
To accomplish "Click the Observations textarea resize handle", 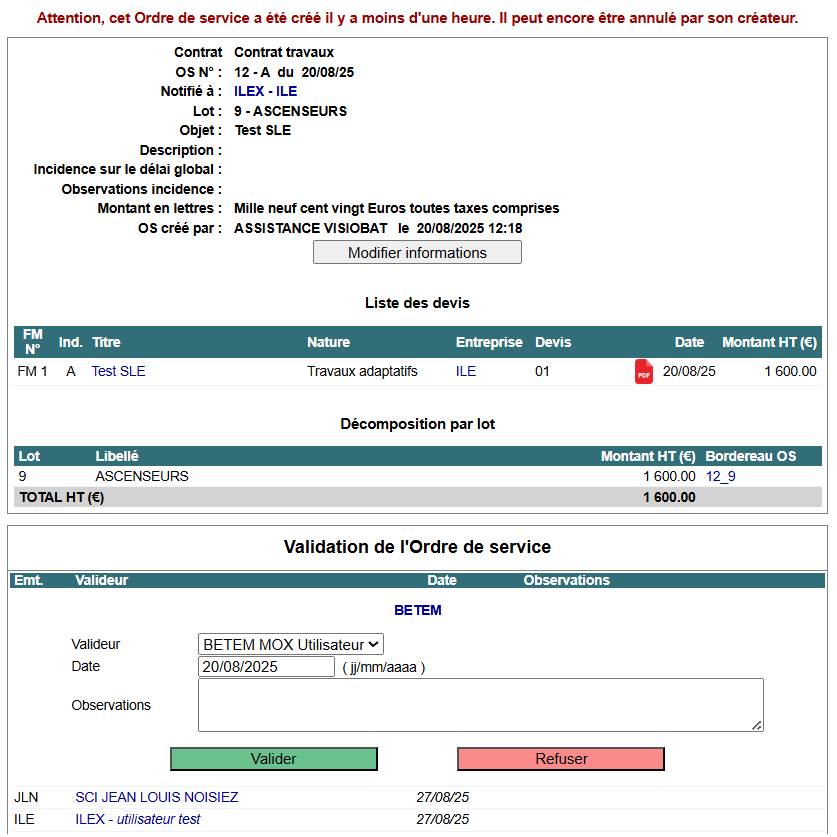I will [757, 725].
